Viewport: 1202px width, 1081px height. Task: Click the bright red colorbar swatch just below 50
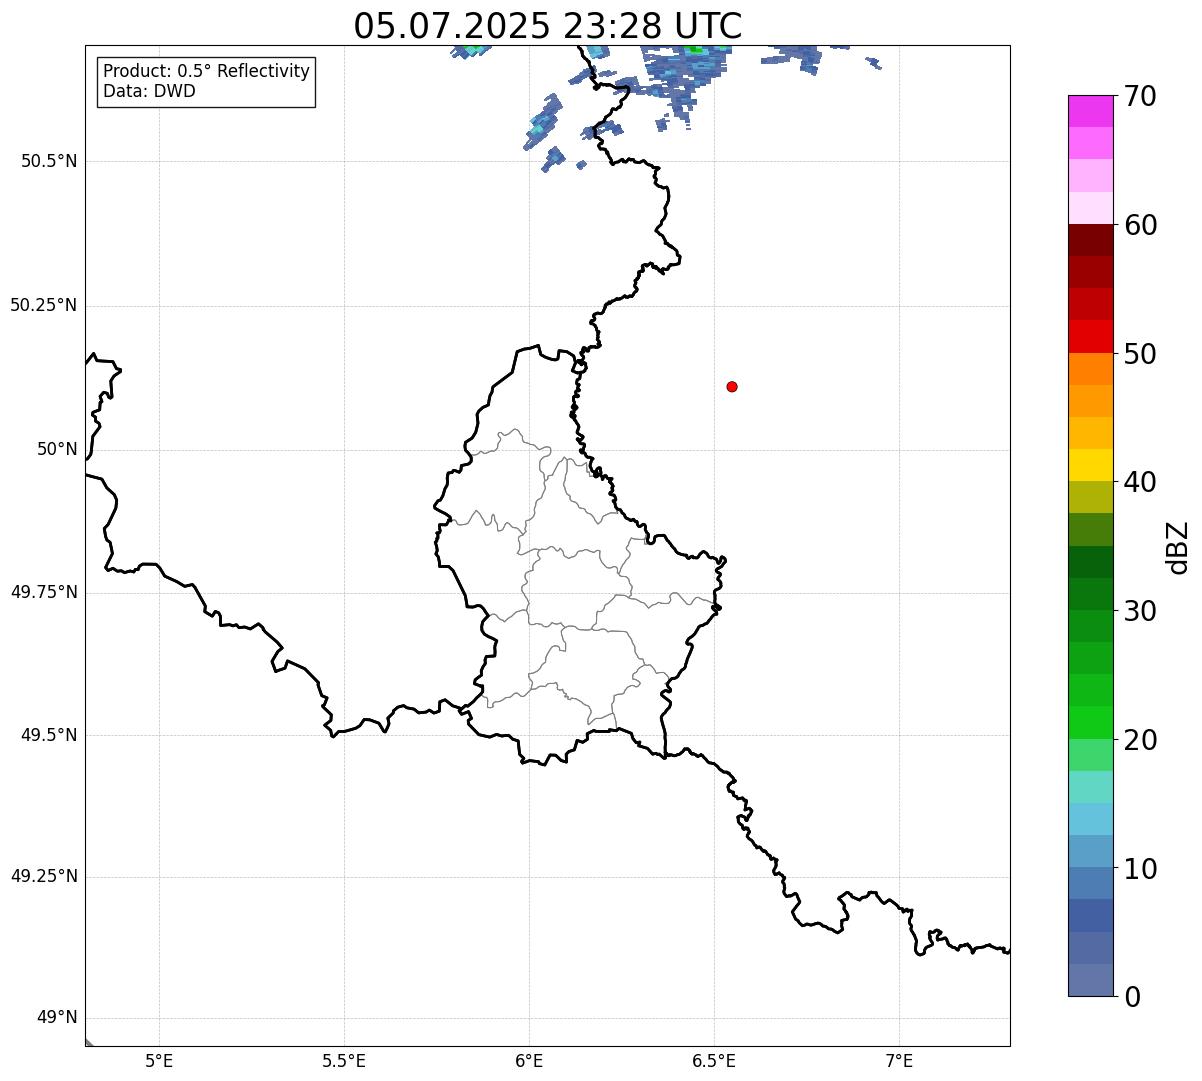click(1091, 337)
